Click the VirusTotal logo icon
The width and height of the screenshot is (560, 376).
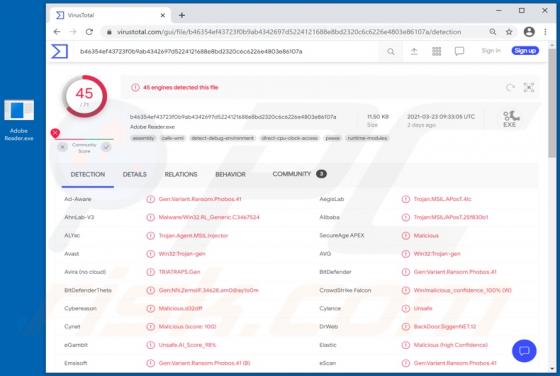tap(59, 51)
